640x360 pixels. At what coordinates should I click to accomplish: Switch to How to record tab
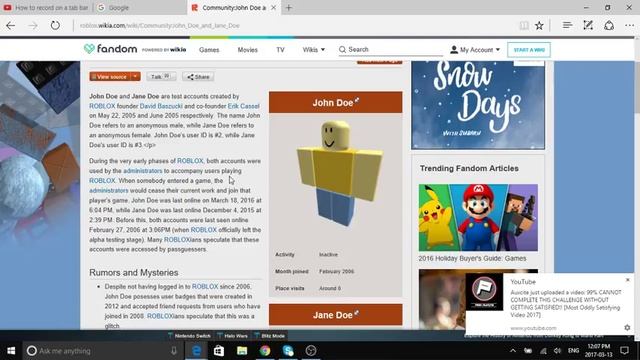(46, 7)
